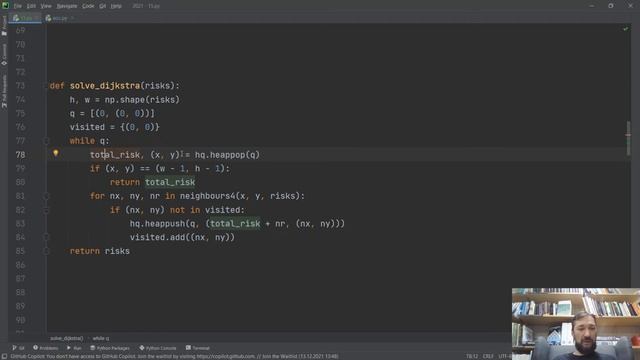The height and width of the screenshot is (360, 640).
Task: Open the Commit tool window sidebar
Action: click(x=4, y=54)
